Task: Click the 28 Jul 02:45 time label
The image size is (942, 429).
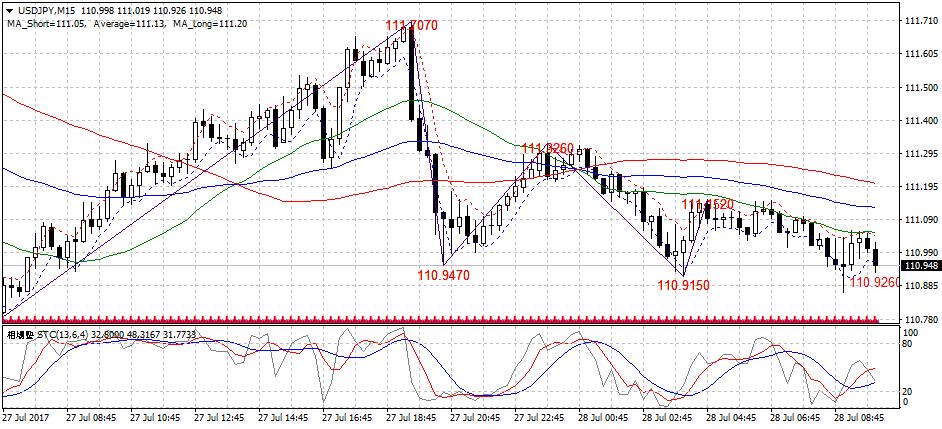Action: 671,417
